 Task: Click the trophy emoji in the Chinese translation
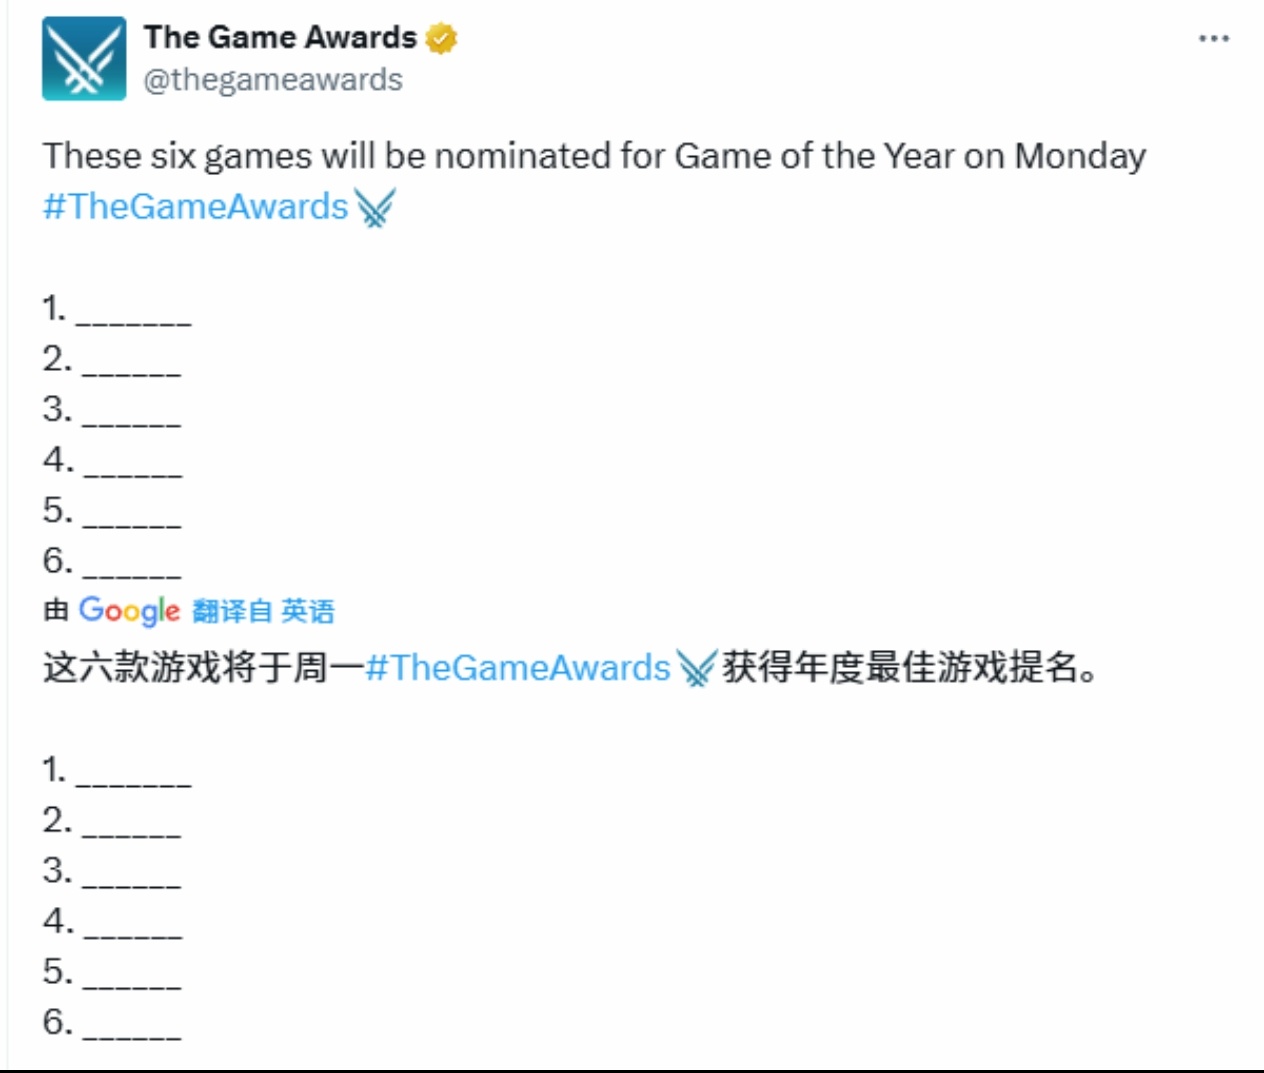point(697,668)
